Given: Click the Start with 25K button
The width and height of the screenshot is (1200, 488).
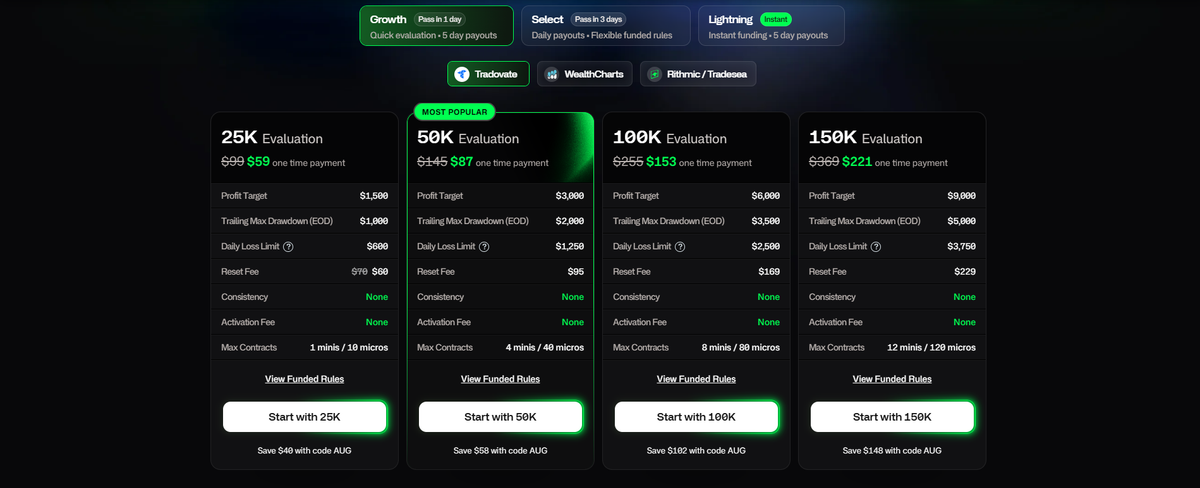Looking at the screenshot, I should coord(304,417).
